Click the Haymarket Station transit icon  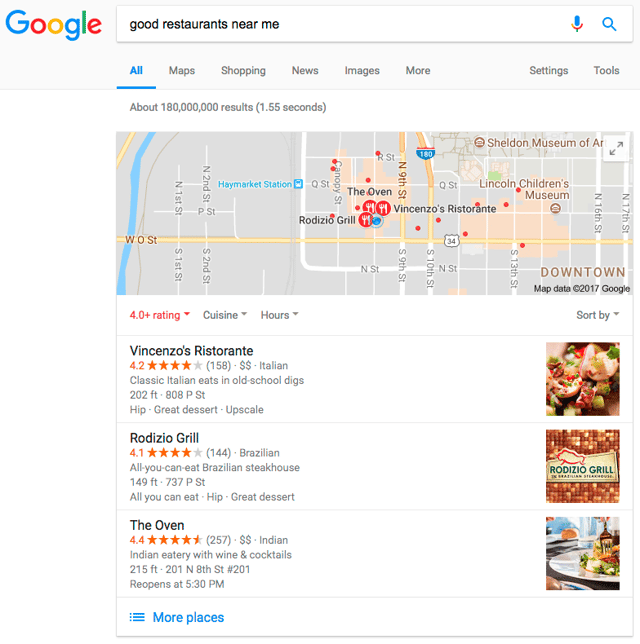[x=299, y=184]
